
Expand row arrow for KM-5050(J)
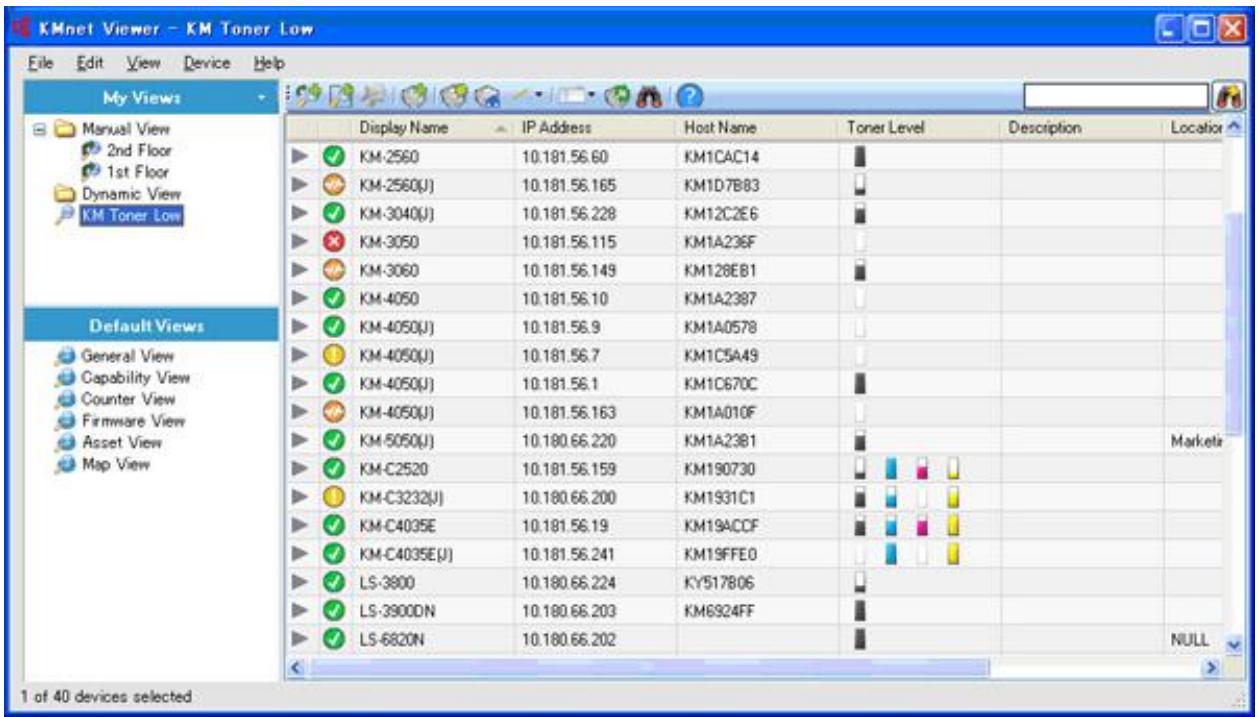click(x=300, y=438)
